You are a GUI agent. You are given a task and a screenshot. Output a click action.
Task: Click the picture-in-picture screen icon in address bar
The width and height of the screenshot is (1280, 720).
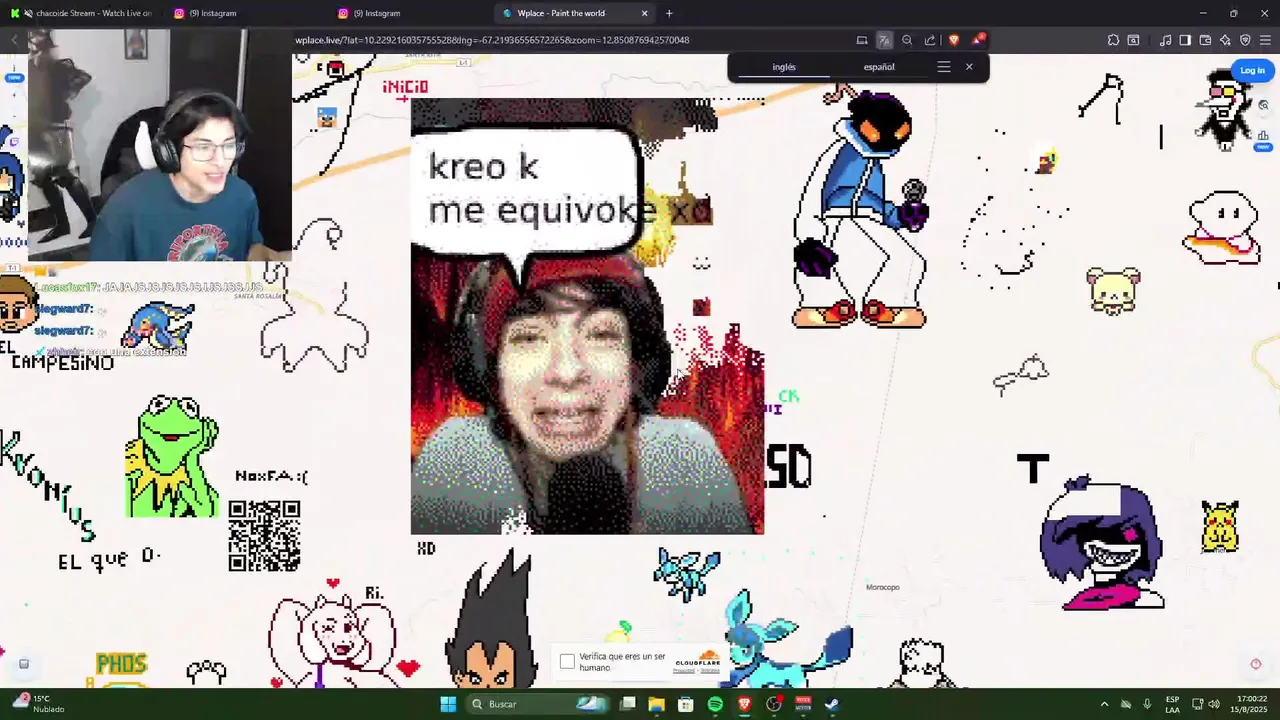[862, 40]
